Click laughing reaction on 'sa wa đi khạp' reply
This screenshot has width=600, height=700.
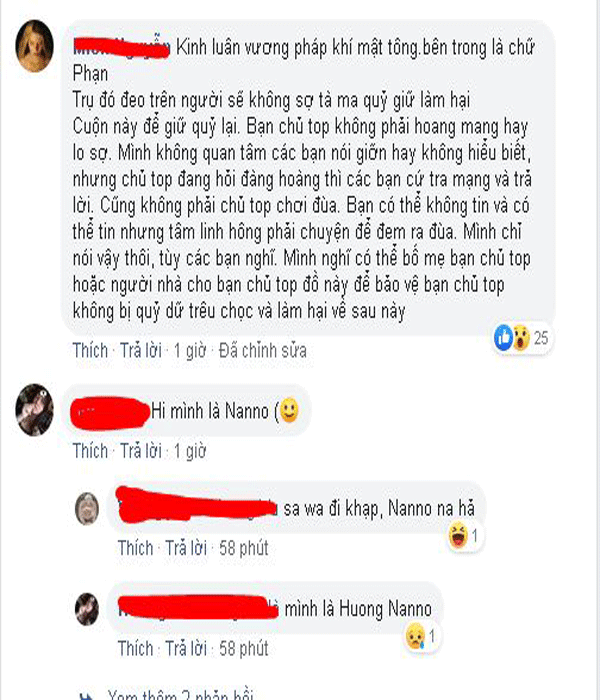pyautogui.click(x=458, y=535)
